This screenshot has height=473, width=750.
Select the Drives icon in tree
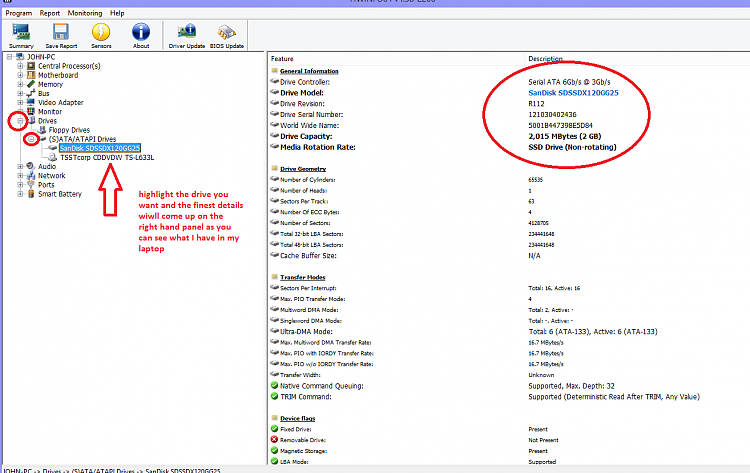[x=32, y=121]
